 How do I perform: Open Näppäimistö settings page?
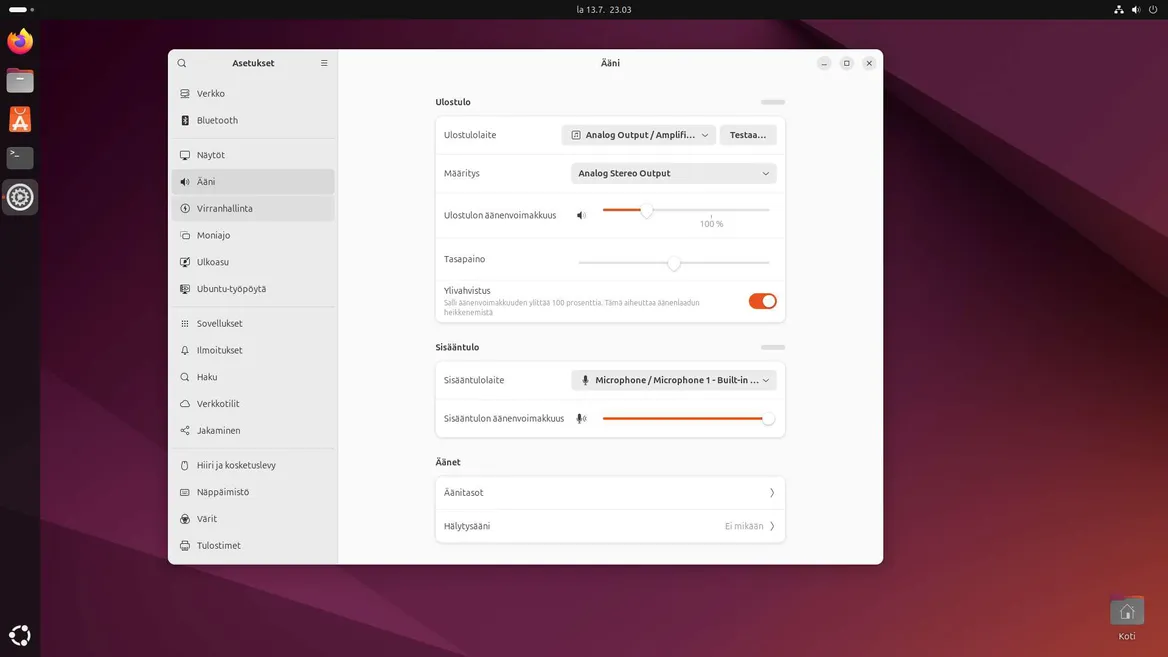pyautogui.click(x=222, y=492)
